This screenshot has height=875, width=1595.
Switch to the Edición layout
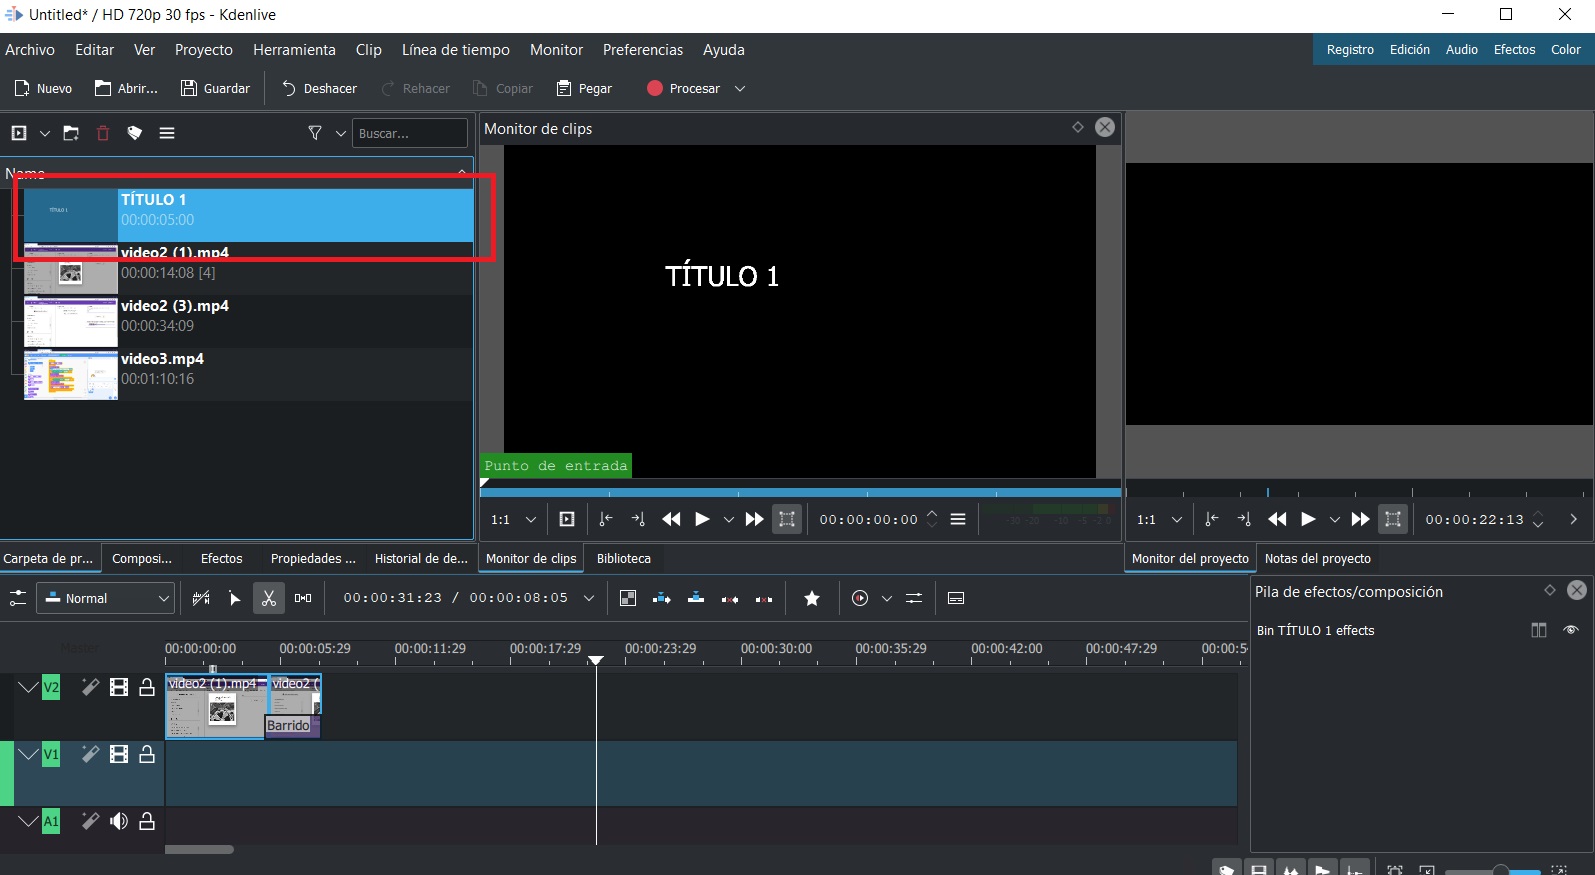[x=1410, y=50]
